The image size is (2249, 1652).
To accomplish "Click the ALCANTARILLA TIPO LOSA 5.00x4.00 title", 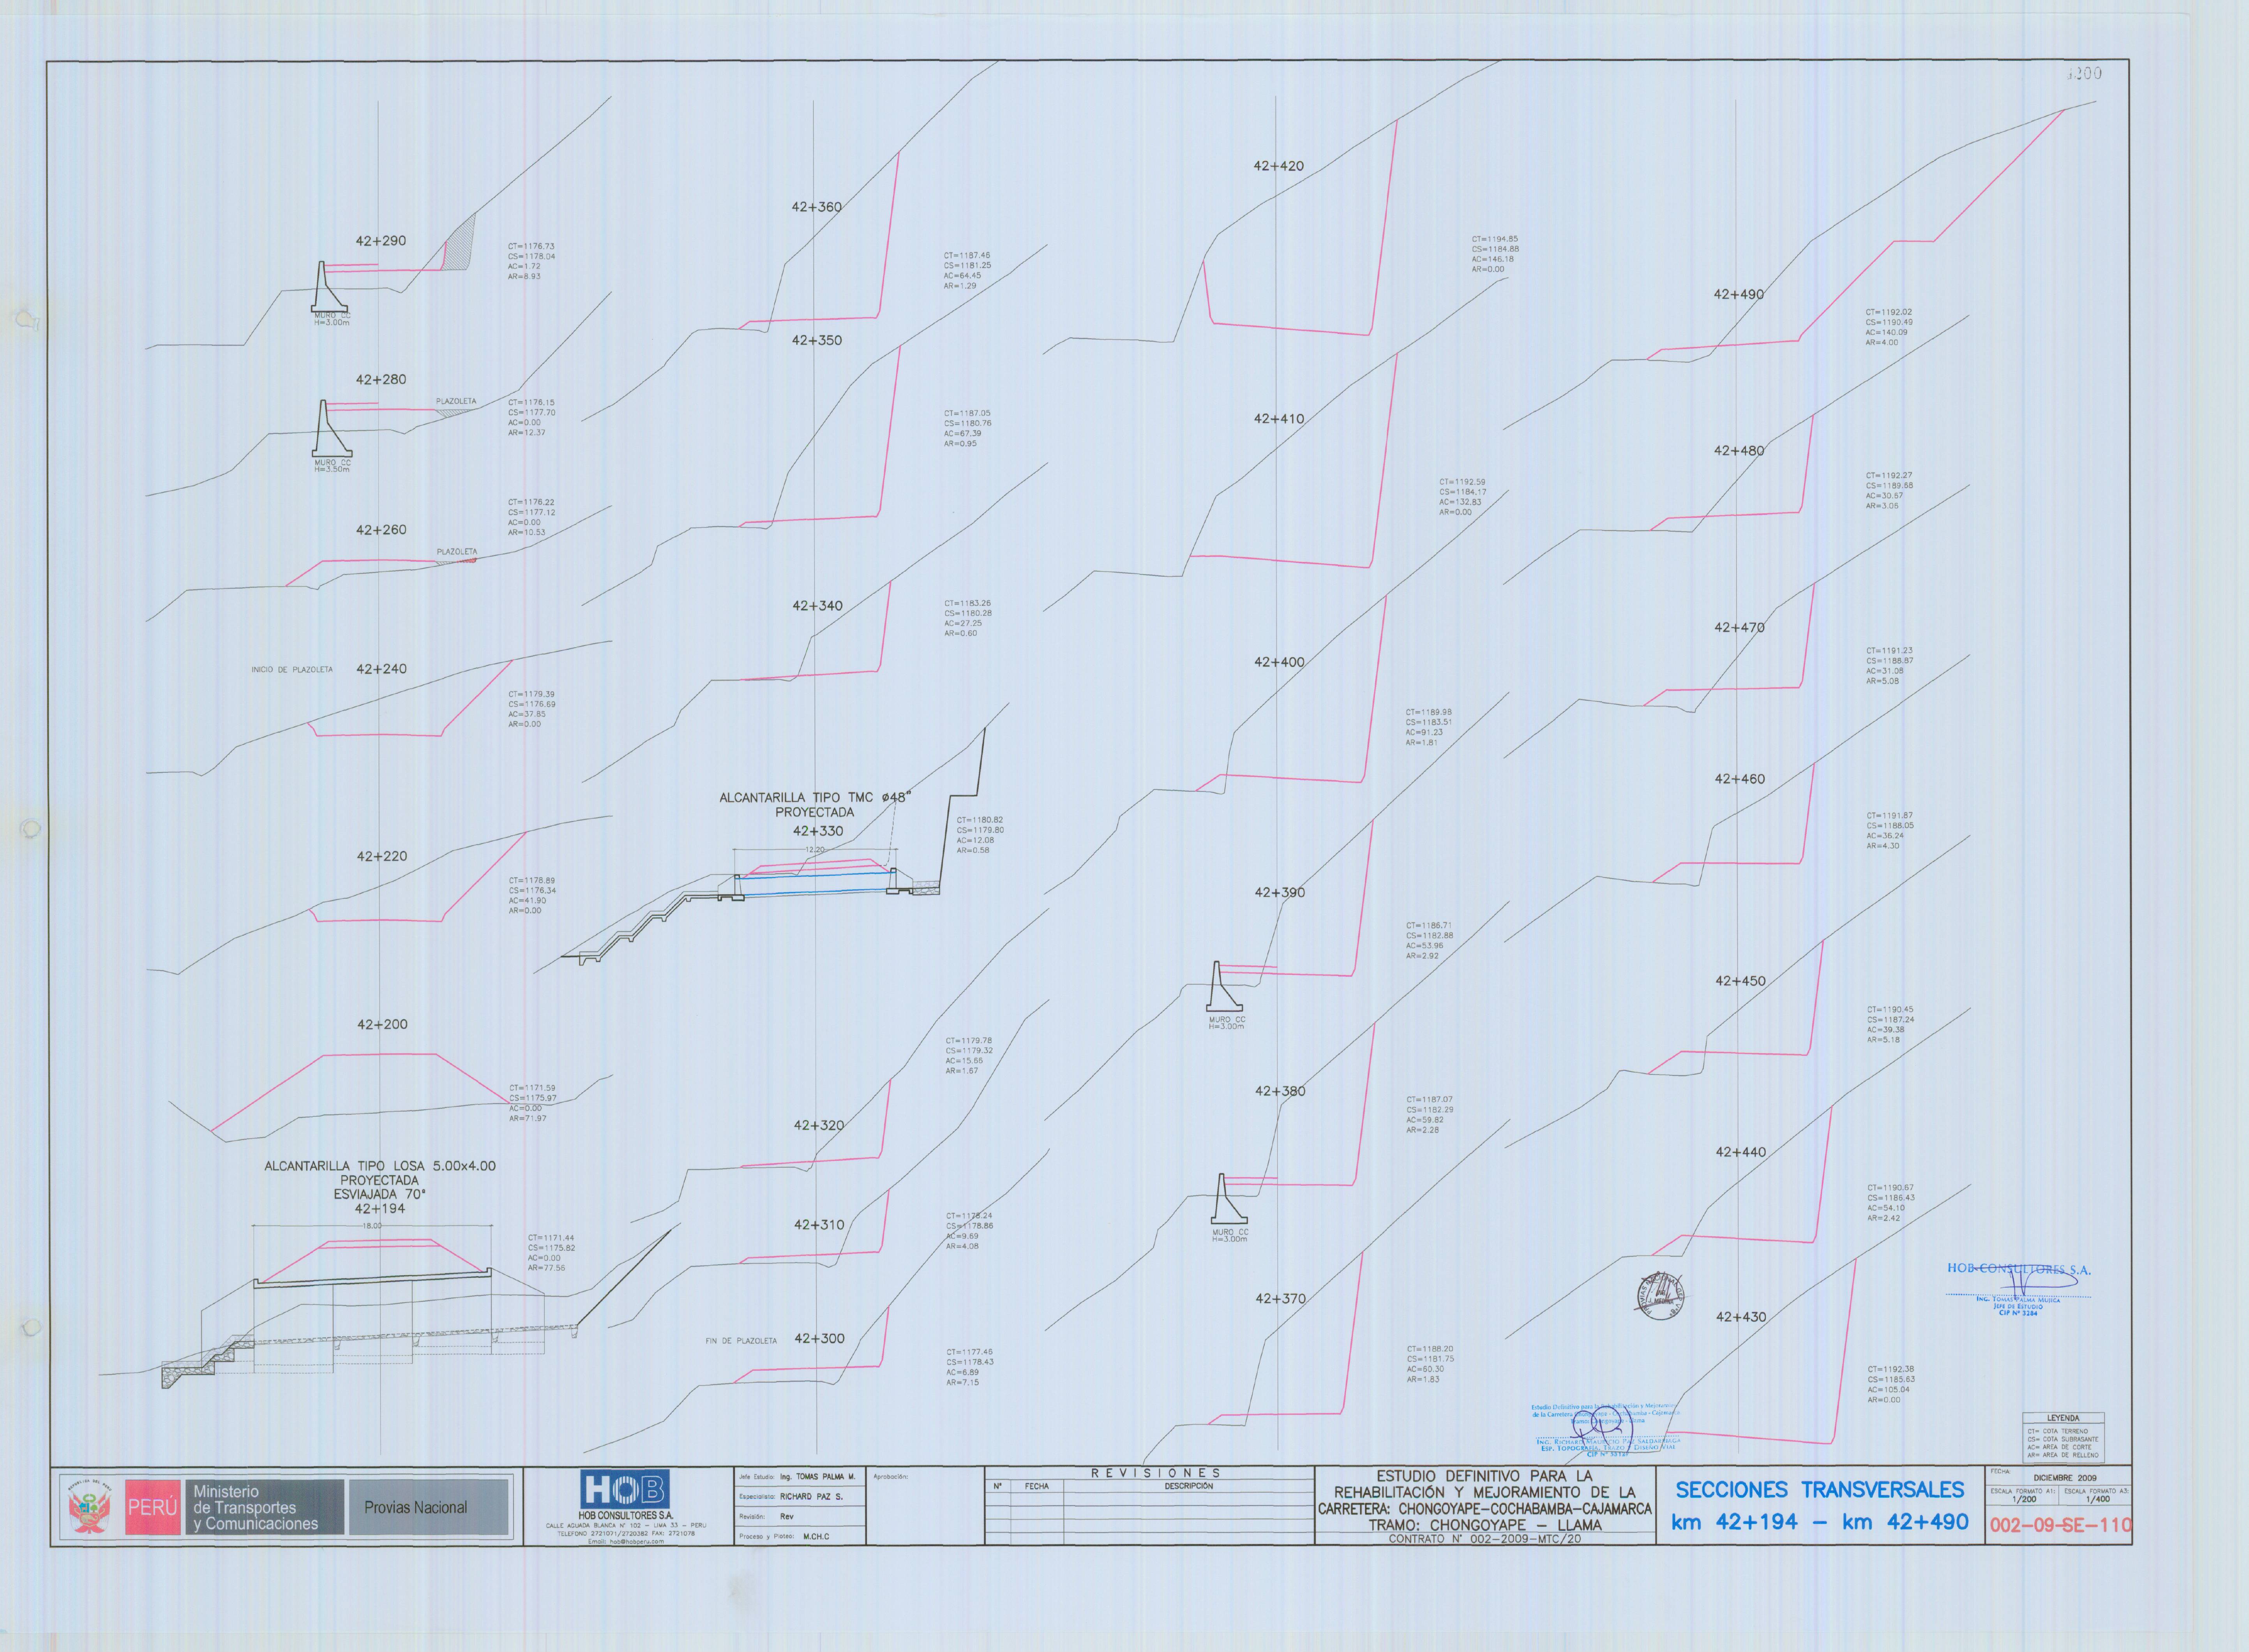I will coord(379,1166).
